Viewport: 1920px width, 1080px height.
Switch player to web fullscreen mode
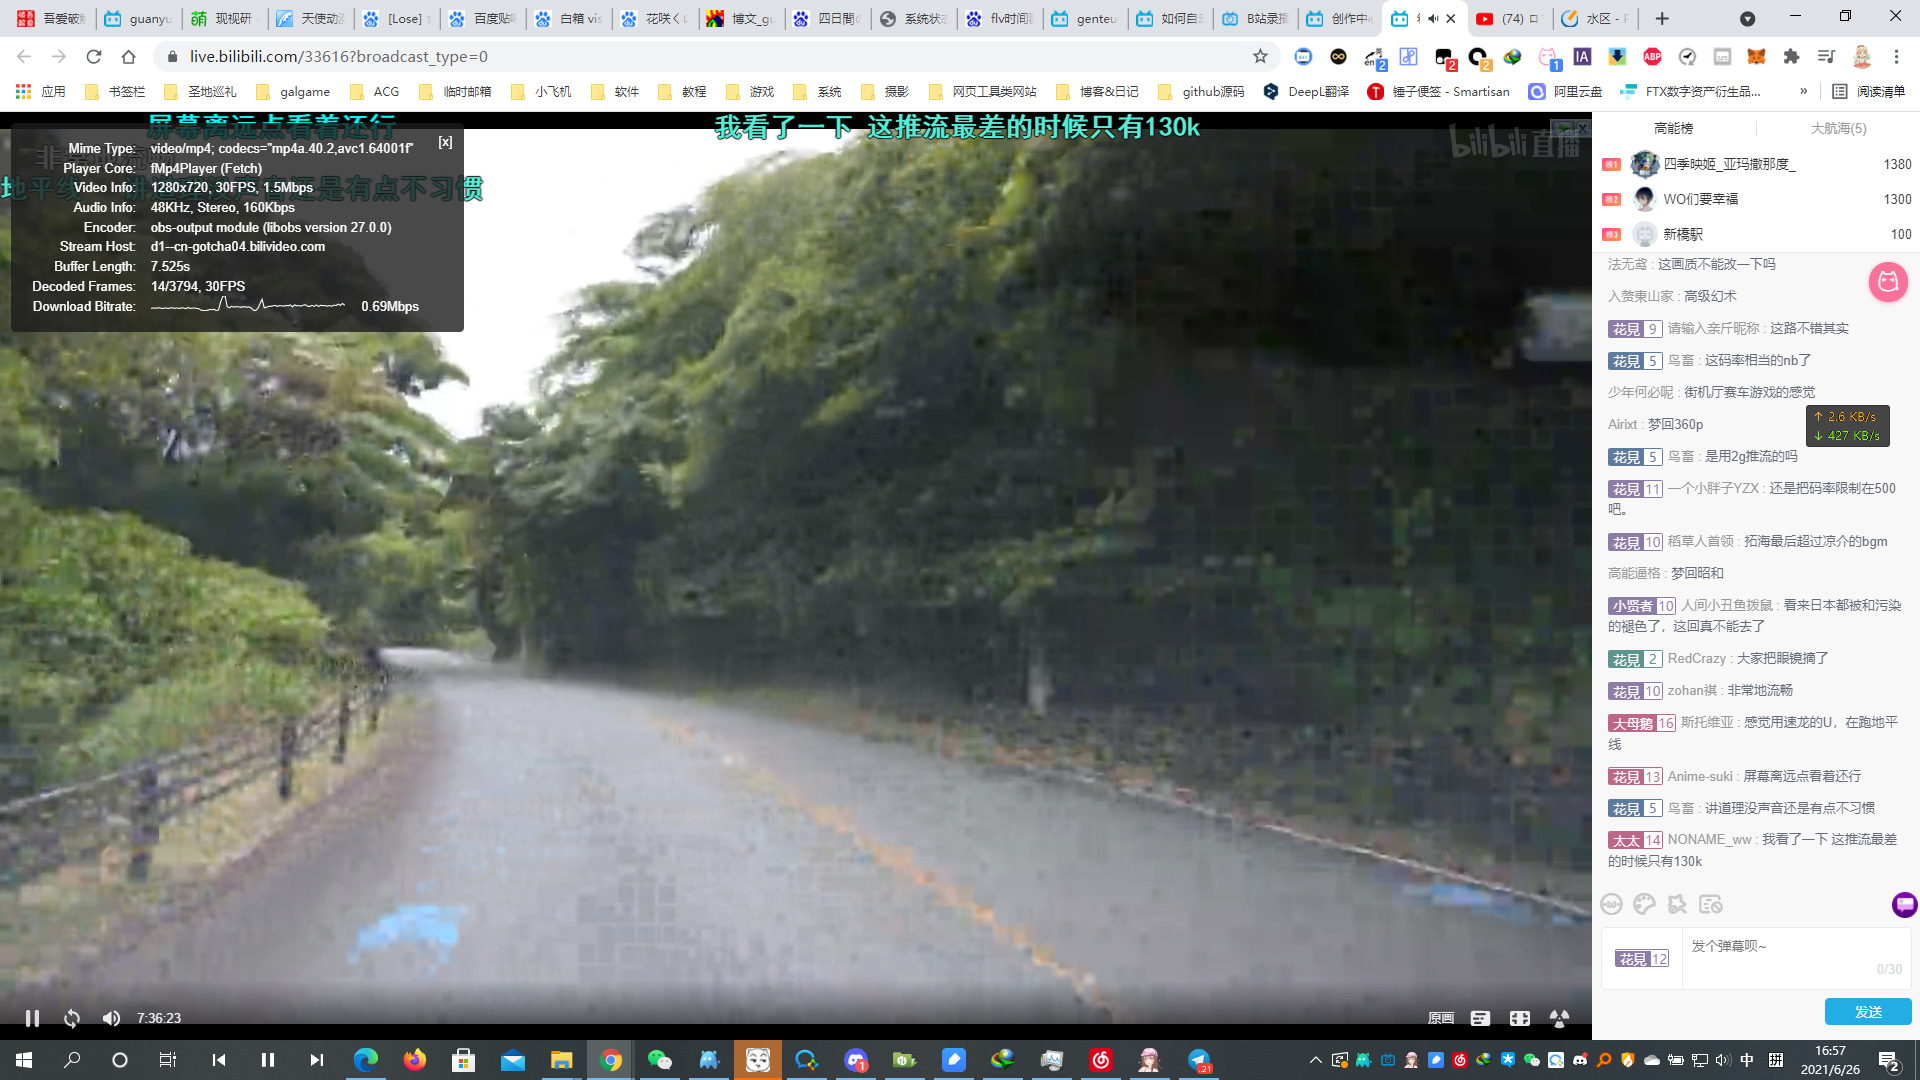pos(1520,1018)
